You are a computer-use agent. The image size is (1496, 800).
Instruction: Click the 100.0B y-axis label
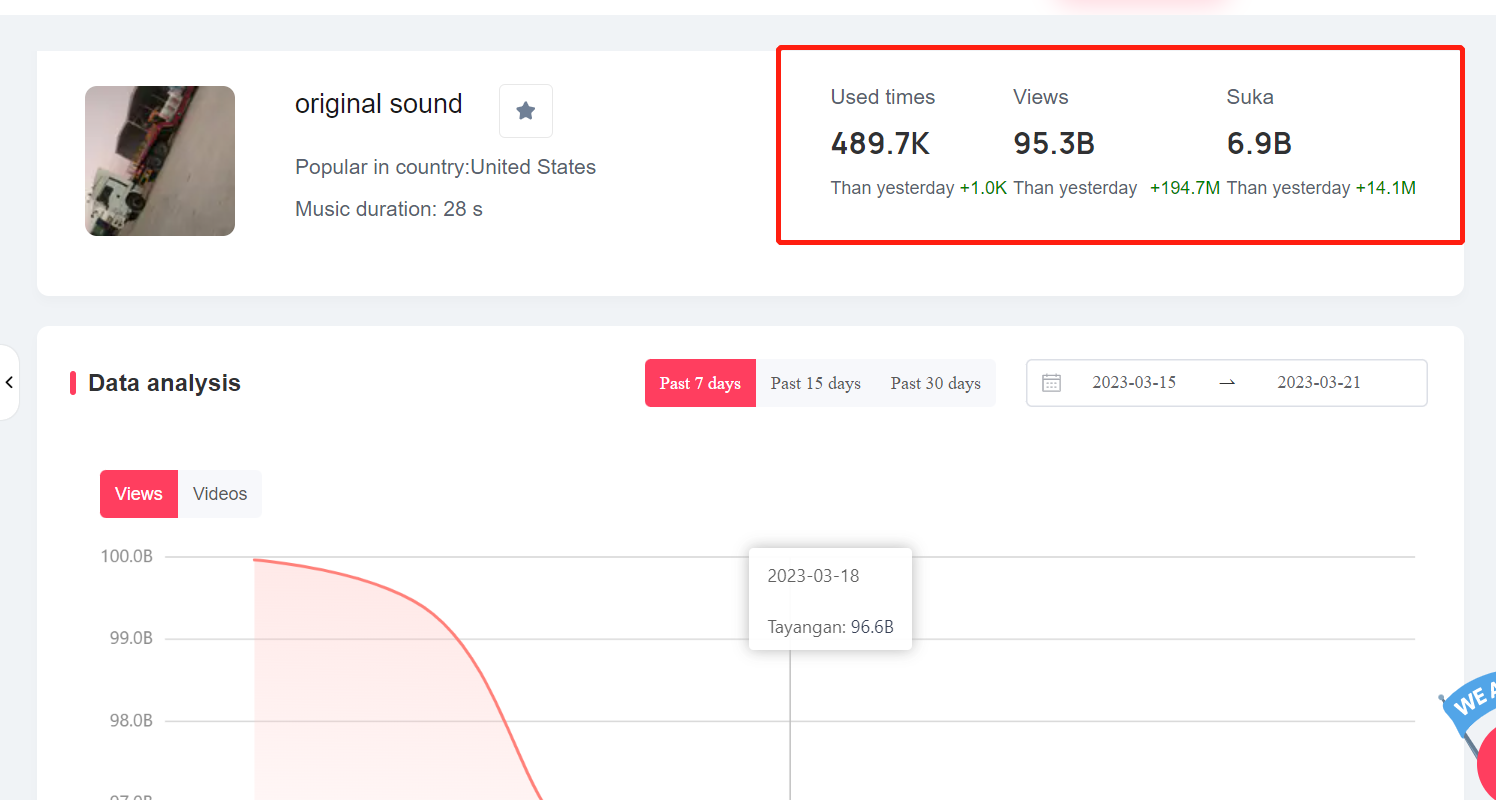pos(127,557)
